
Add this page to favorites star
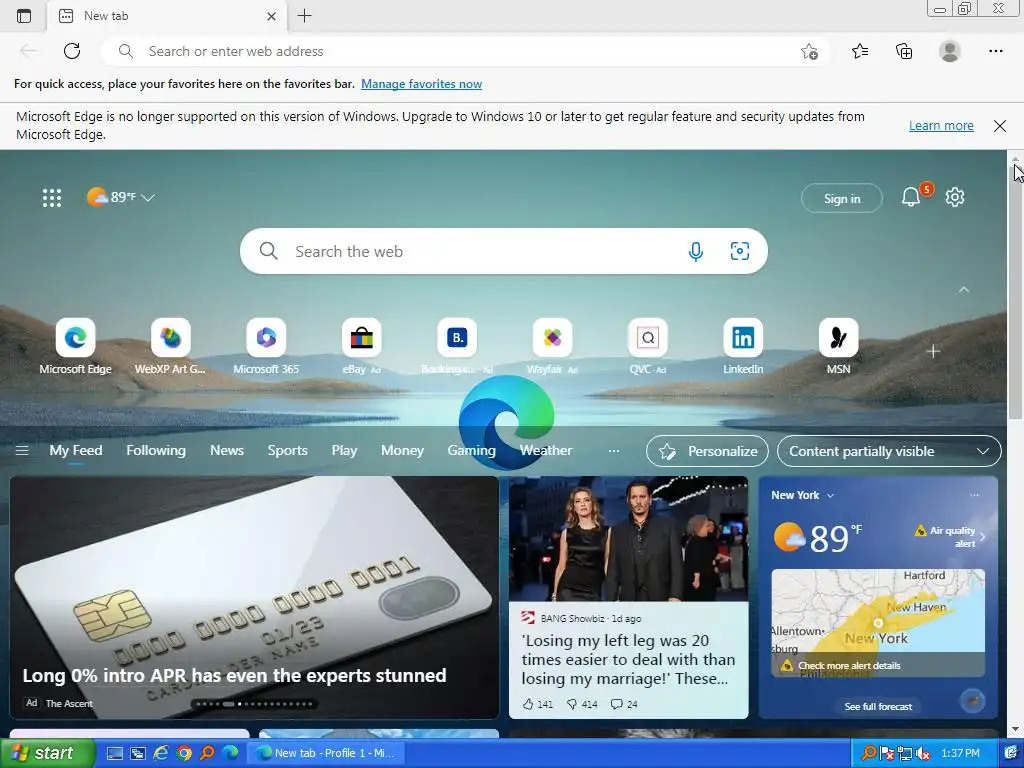[809, 52]
